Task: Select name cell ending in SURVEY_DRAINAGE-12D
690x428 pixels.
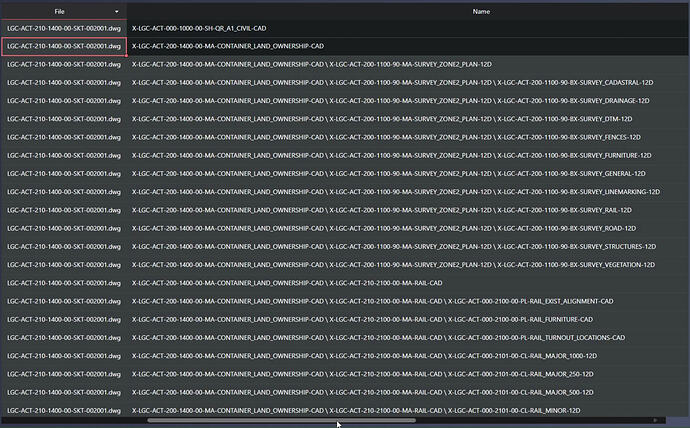Action: pyautogui.click(x=408, y=101)
